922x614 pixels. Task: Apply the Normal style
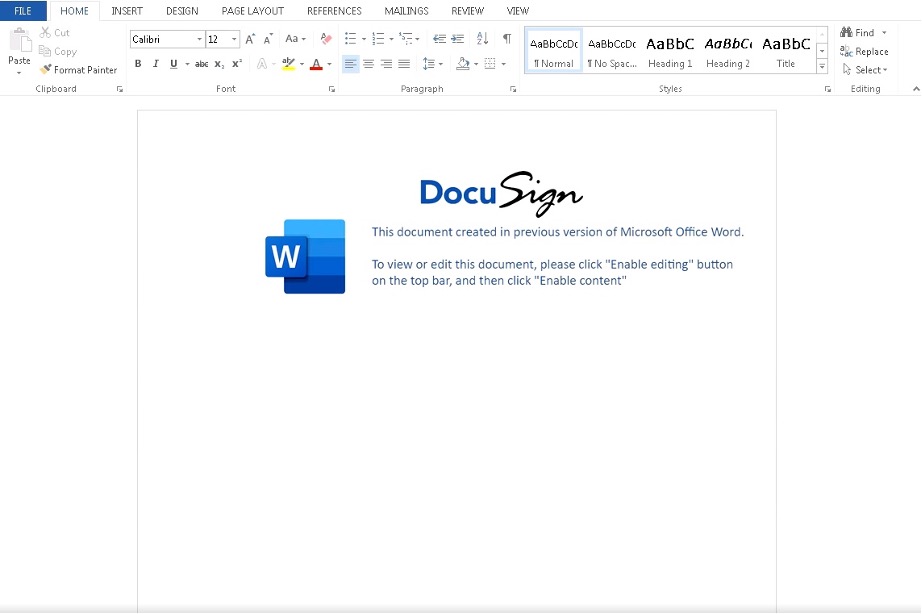[x=554, y=51]
